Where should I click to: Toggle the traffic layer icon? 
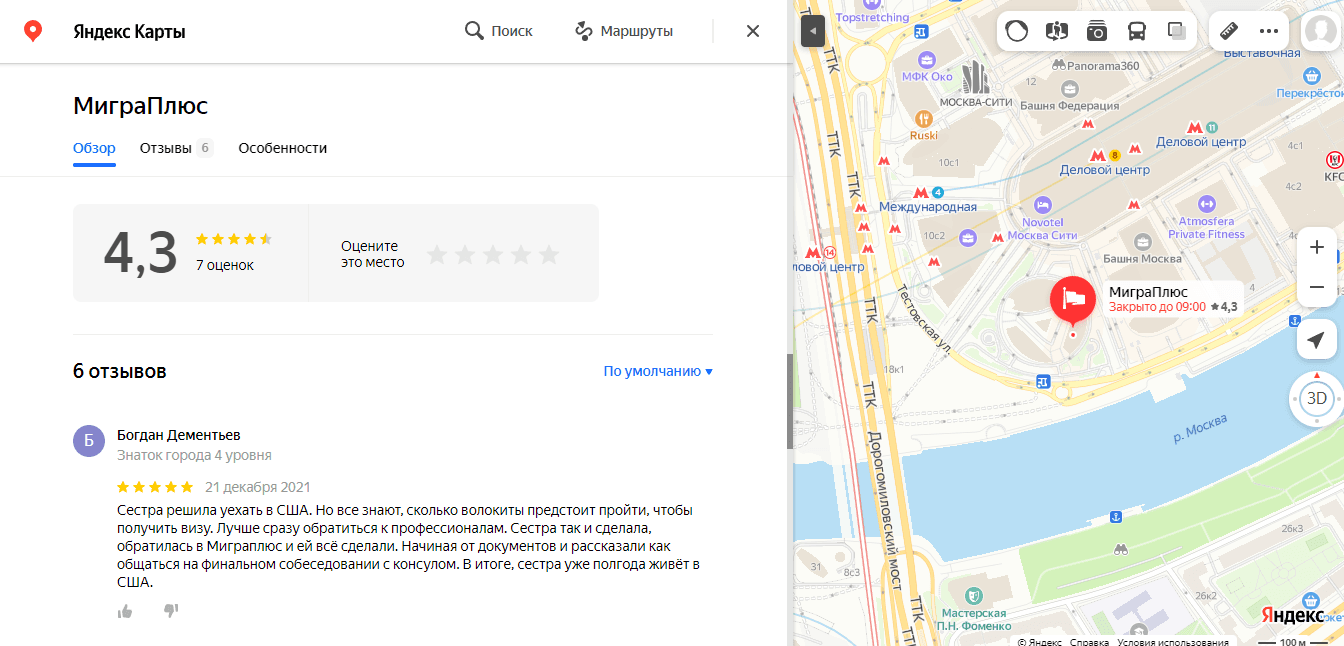click(x=1017, y=31)
